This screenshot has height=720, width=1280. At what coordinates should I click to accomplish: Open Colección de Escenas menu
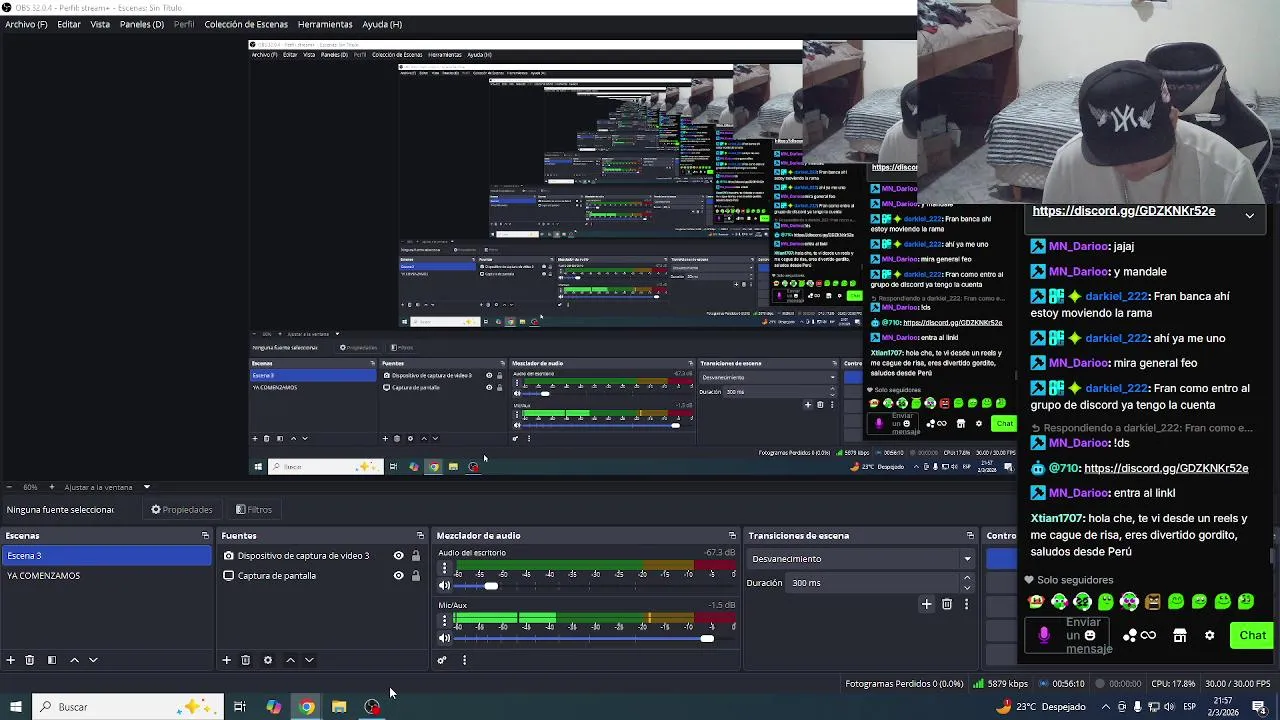coord(246,24)
